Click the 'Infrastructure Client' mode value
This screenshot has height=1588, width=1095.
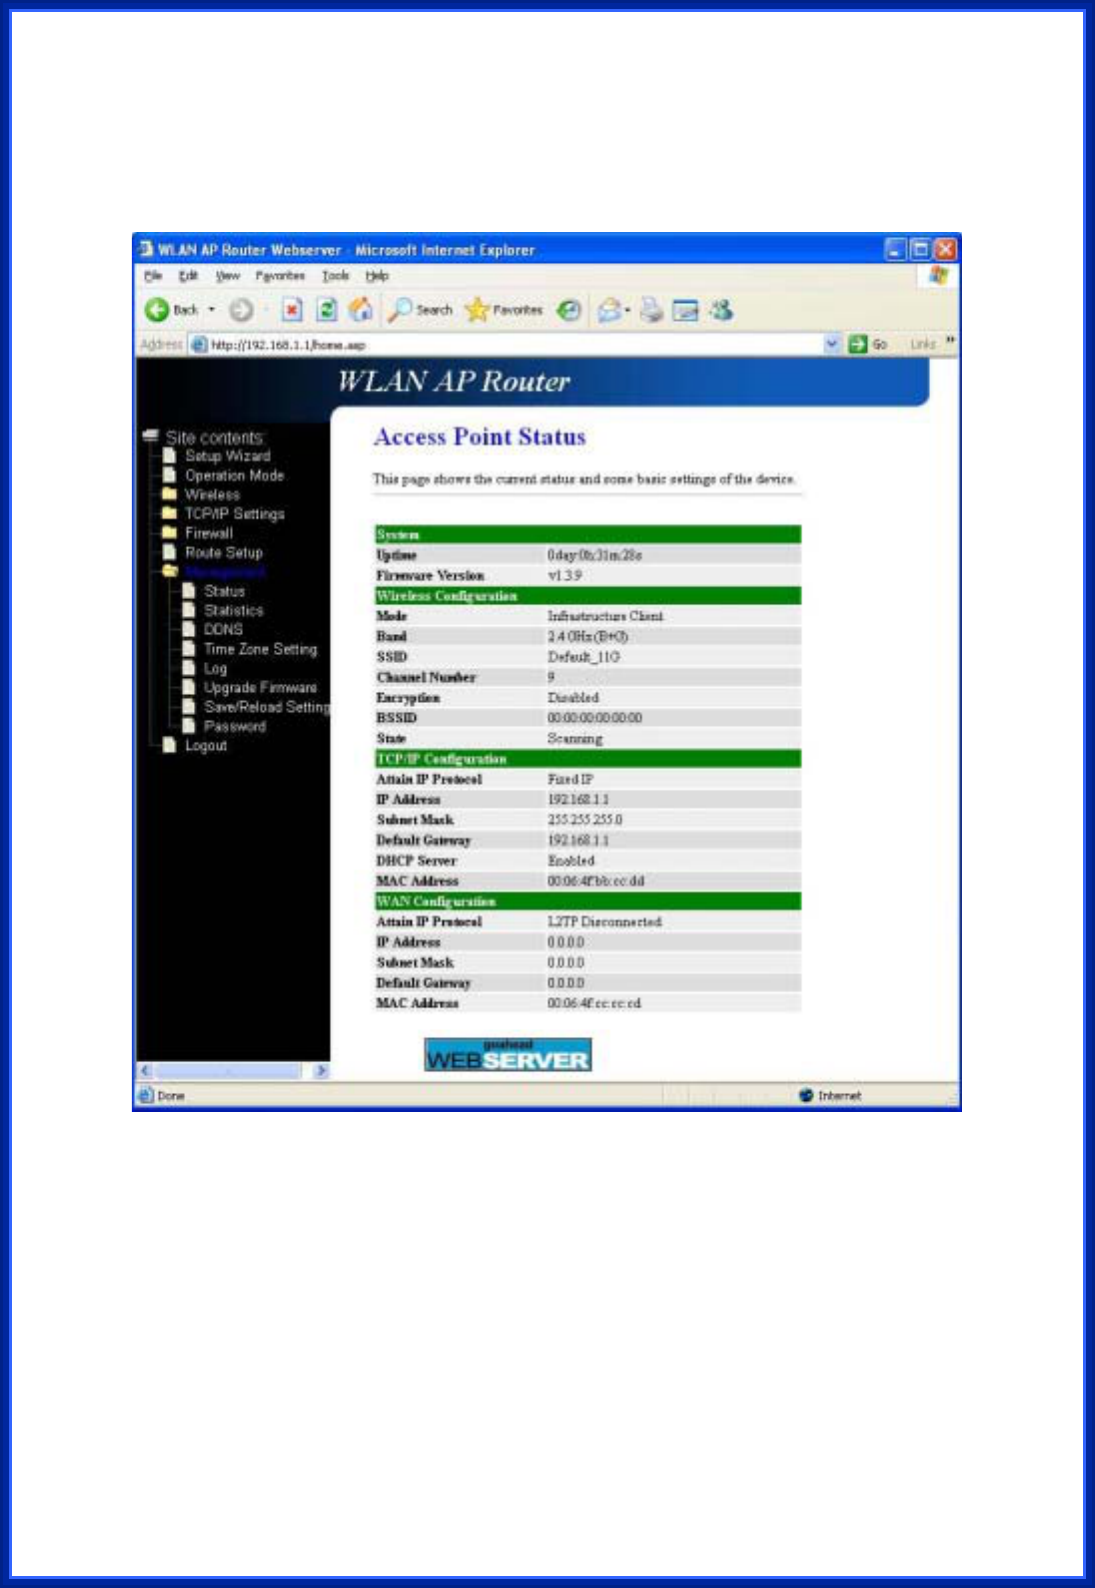(605, 616)
